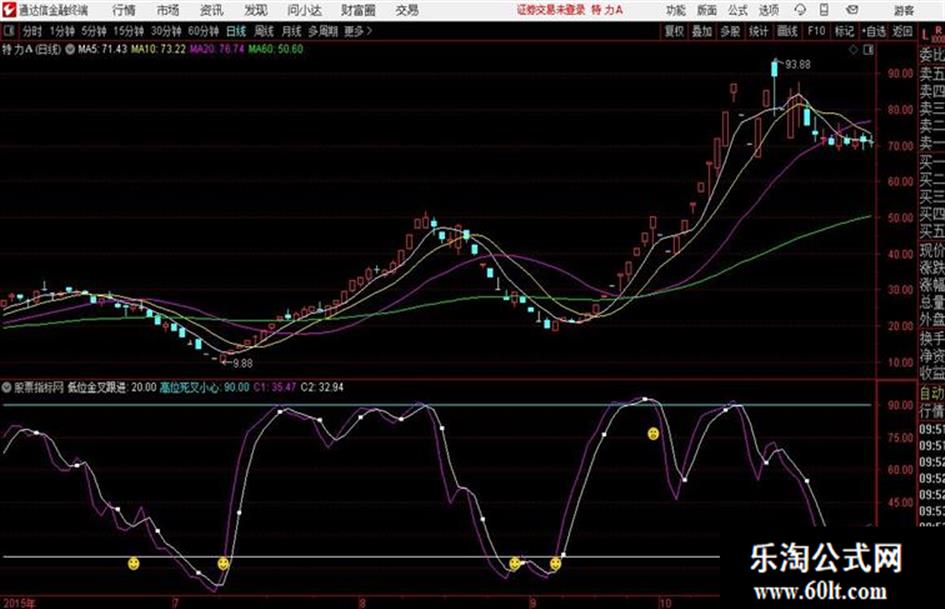Switch to 5分钟 period tab
The height and width of the screenshot is (609, 945).
pyautogui.click(x=94, y=31)
